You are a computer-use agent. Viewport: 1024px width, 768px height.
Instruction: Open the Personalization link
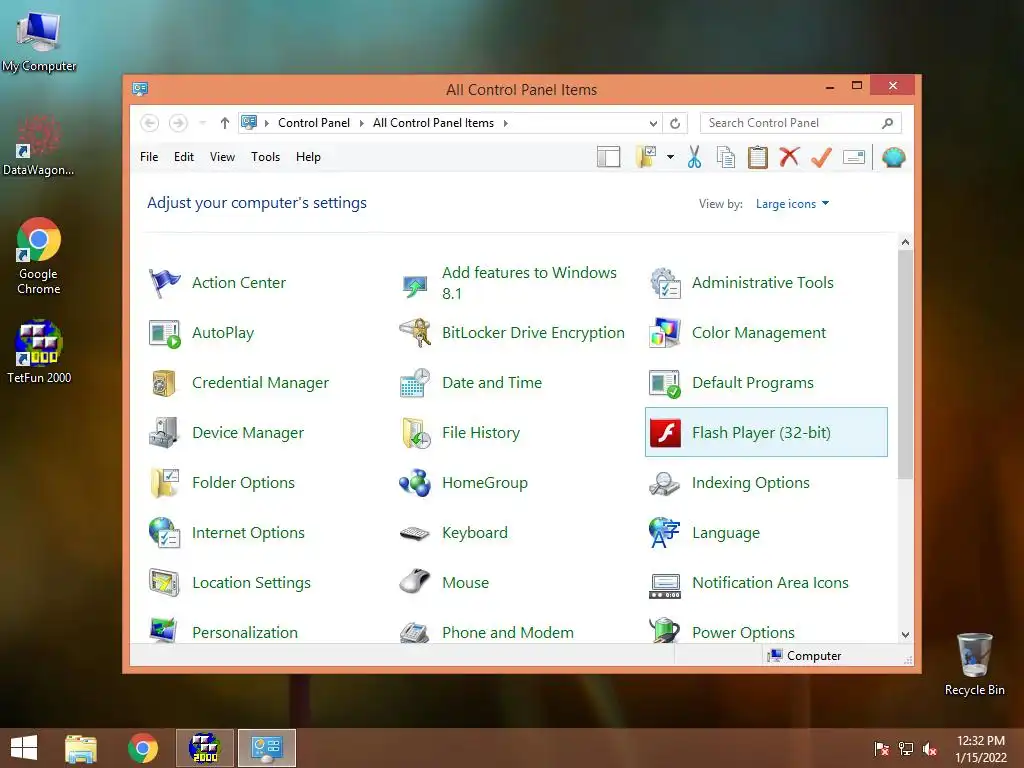point(245,632)
